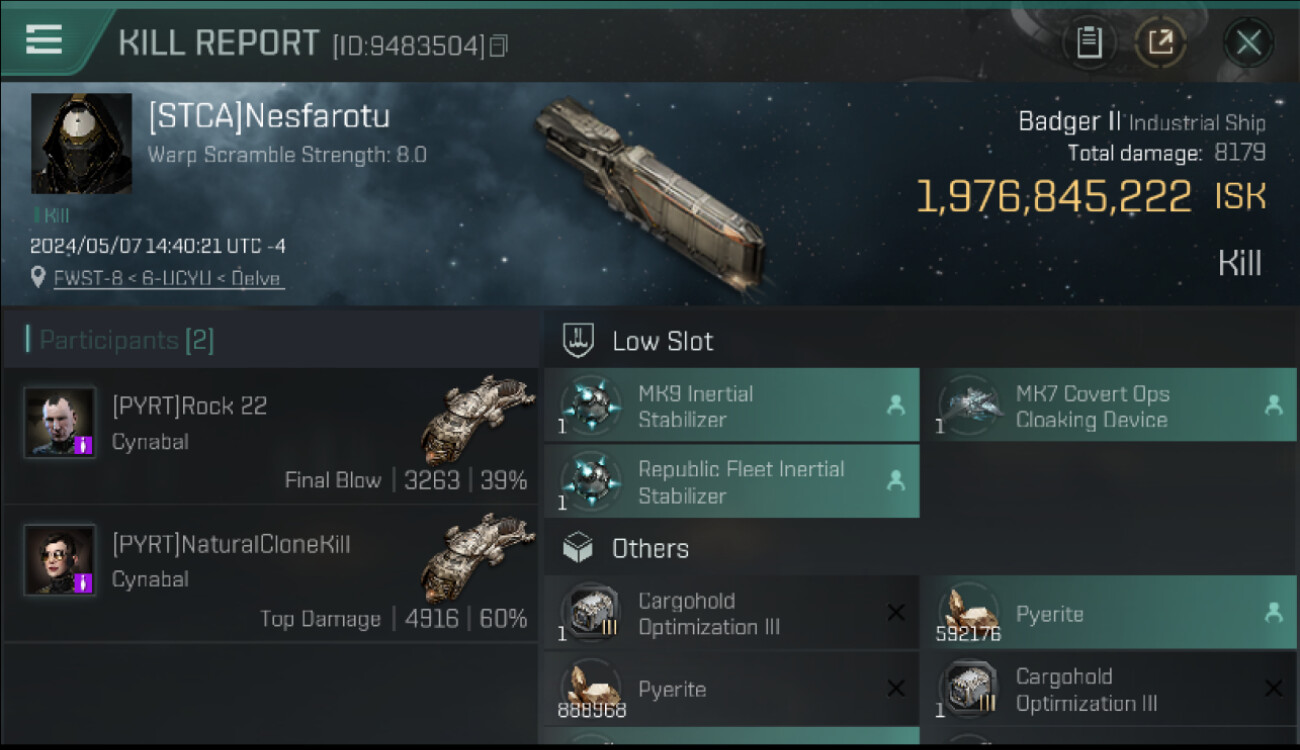1300x750 pixels.
Task: Open the Nesfarotu character portrait
Action: pos(81,143)
